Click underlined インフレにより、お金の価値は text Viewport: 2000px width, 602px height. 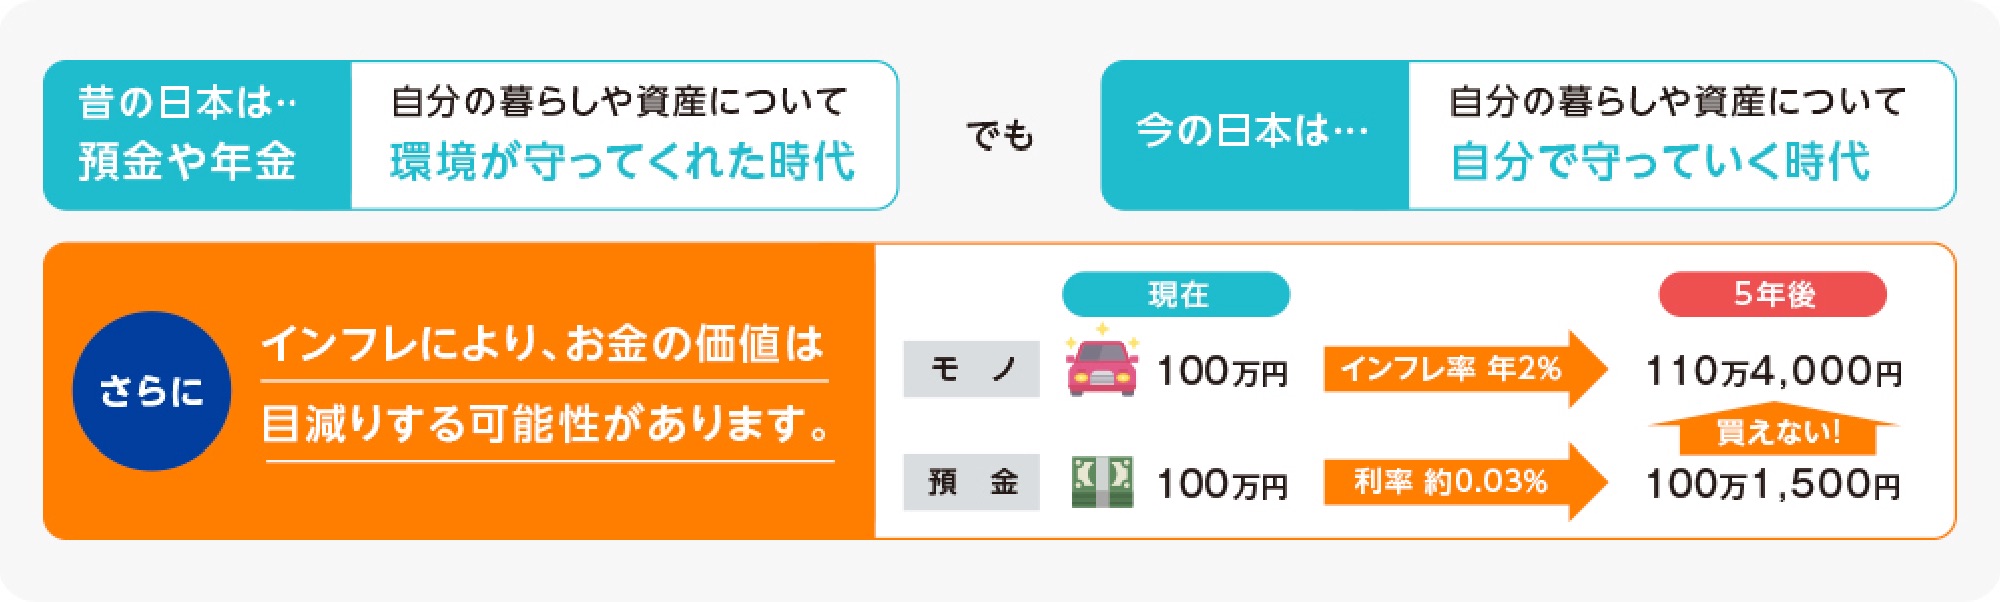544,345
